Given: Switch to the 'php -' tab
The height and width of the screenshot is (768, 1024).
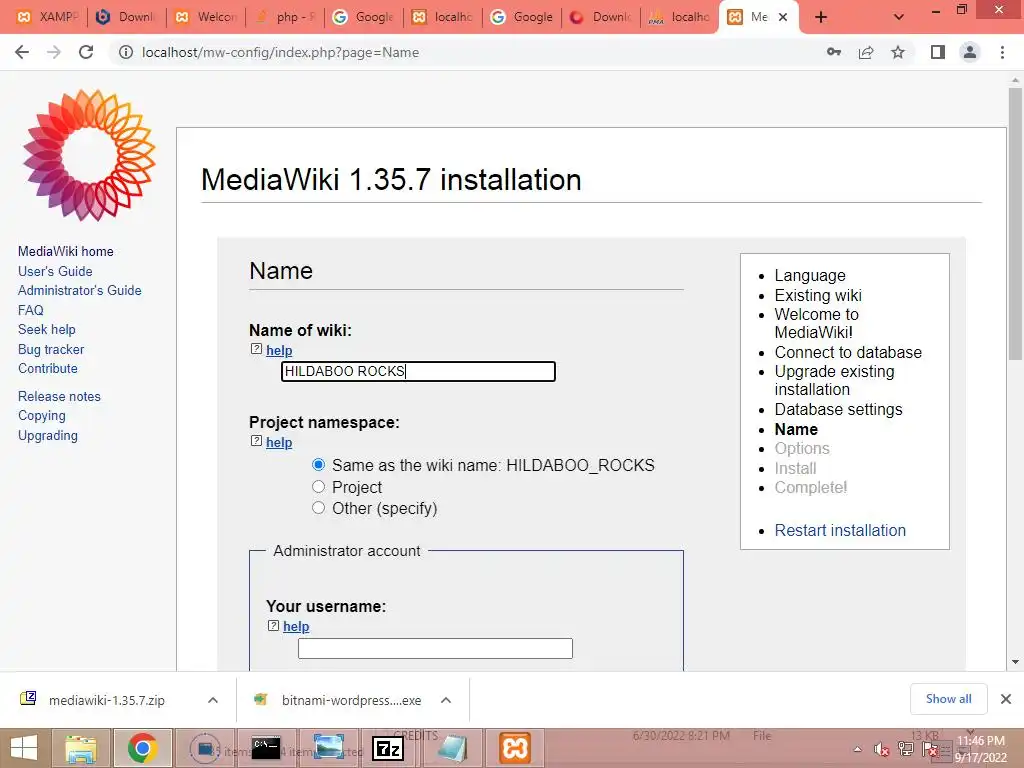Looking at the screenshot, I should point(287,17).
